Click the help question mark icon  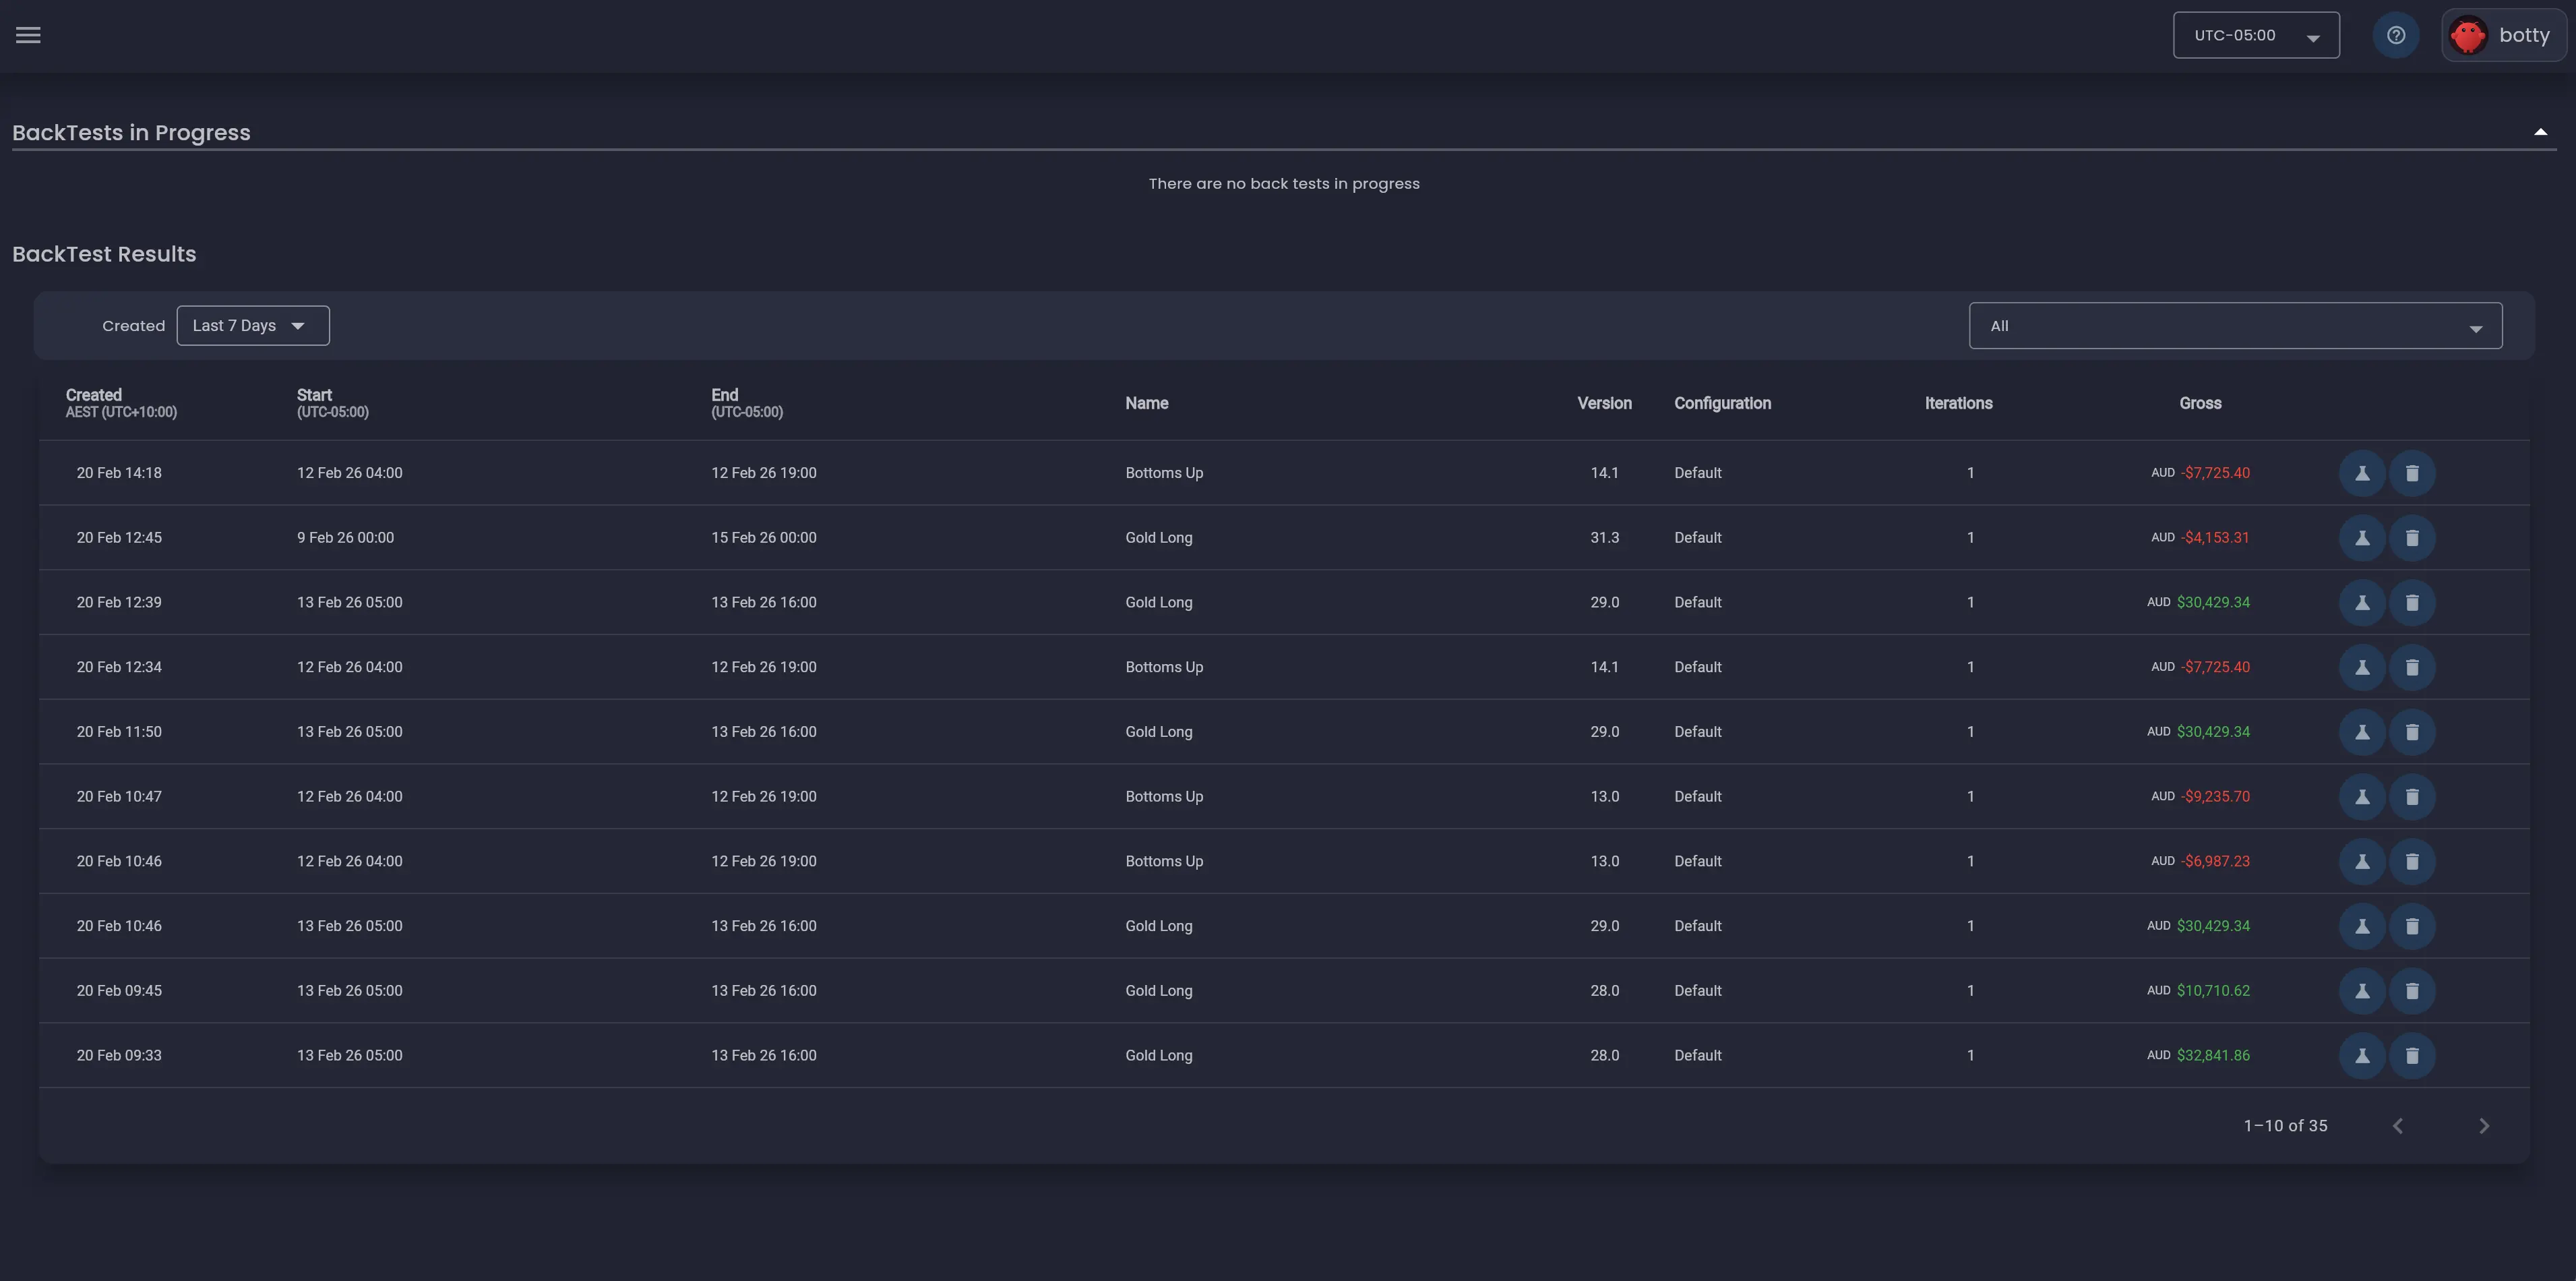(2395, 34)
